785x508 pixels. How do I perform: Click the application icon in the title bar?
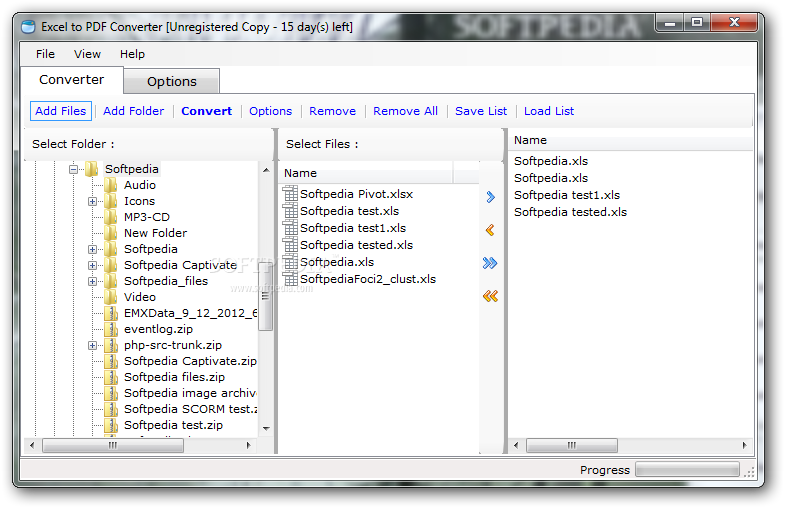pos(29,27)
